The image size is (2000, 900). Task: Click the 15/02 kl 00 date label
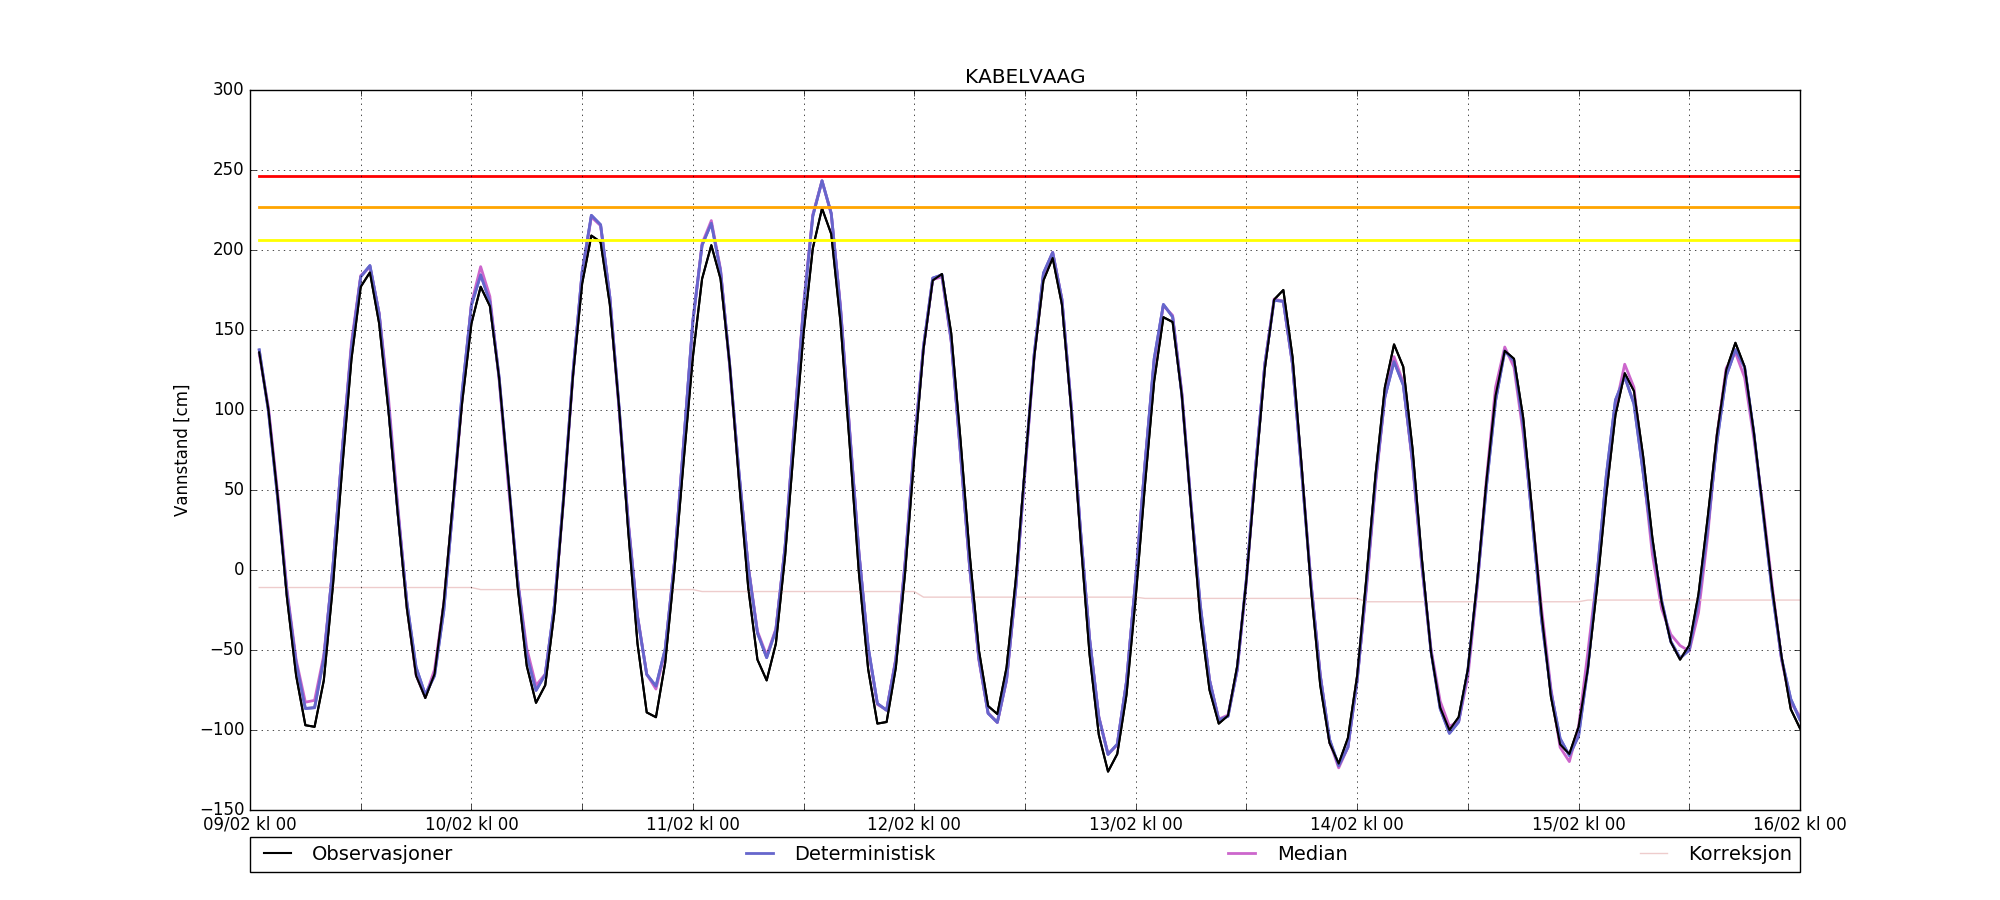coord(1579,825)
